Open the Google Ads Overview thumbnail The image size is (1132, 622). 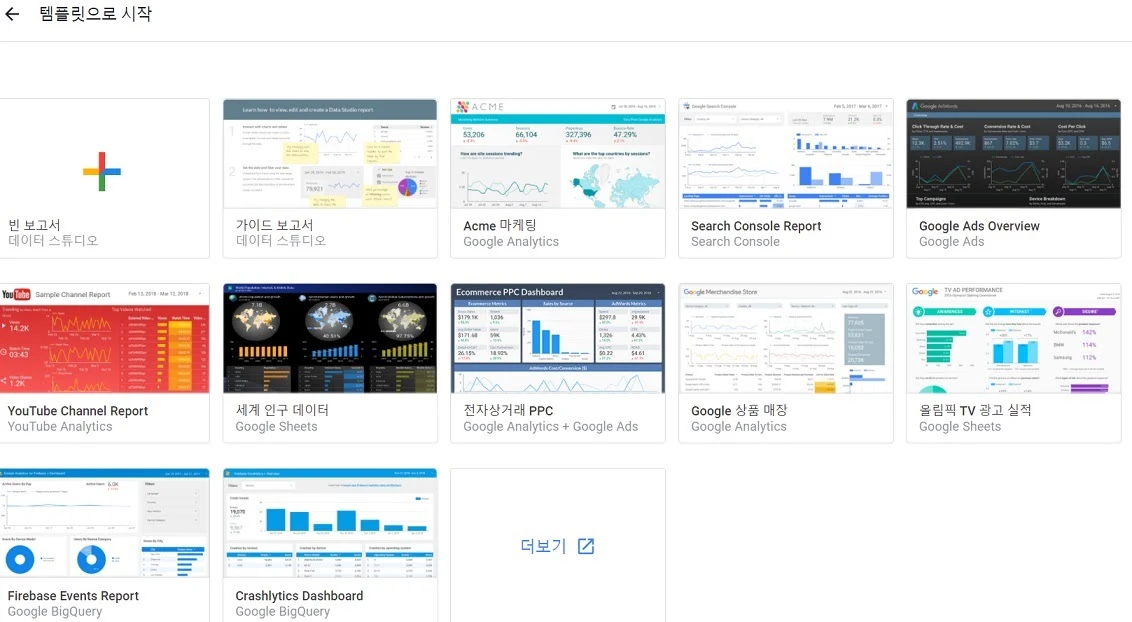(x=1014, y=154)
